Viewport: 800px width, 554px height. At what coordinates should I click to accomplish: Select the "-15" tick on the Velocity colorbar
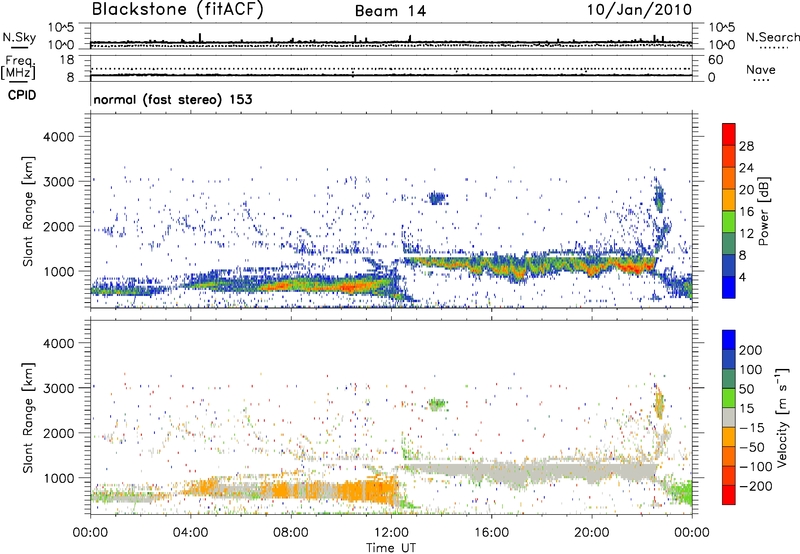tap(752, 428)
